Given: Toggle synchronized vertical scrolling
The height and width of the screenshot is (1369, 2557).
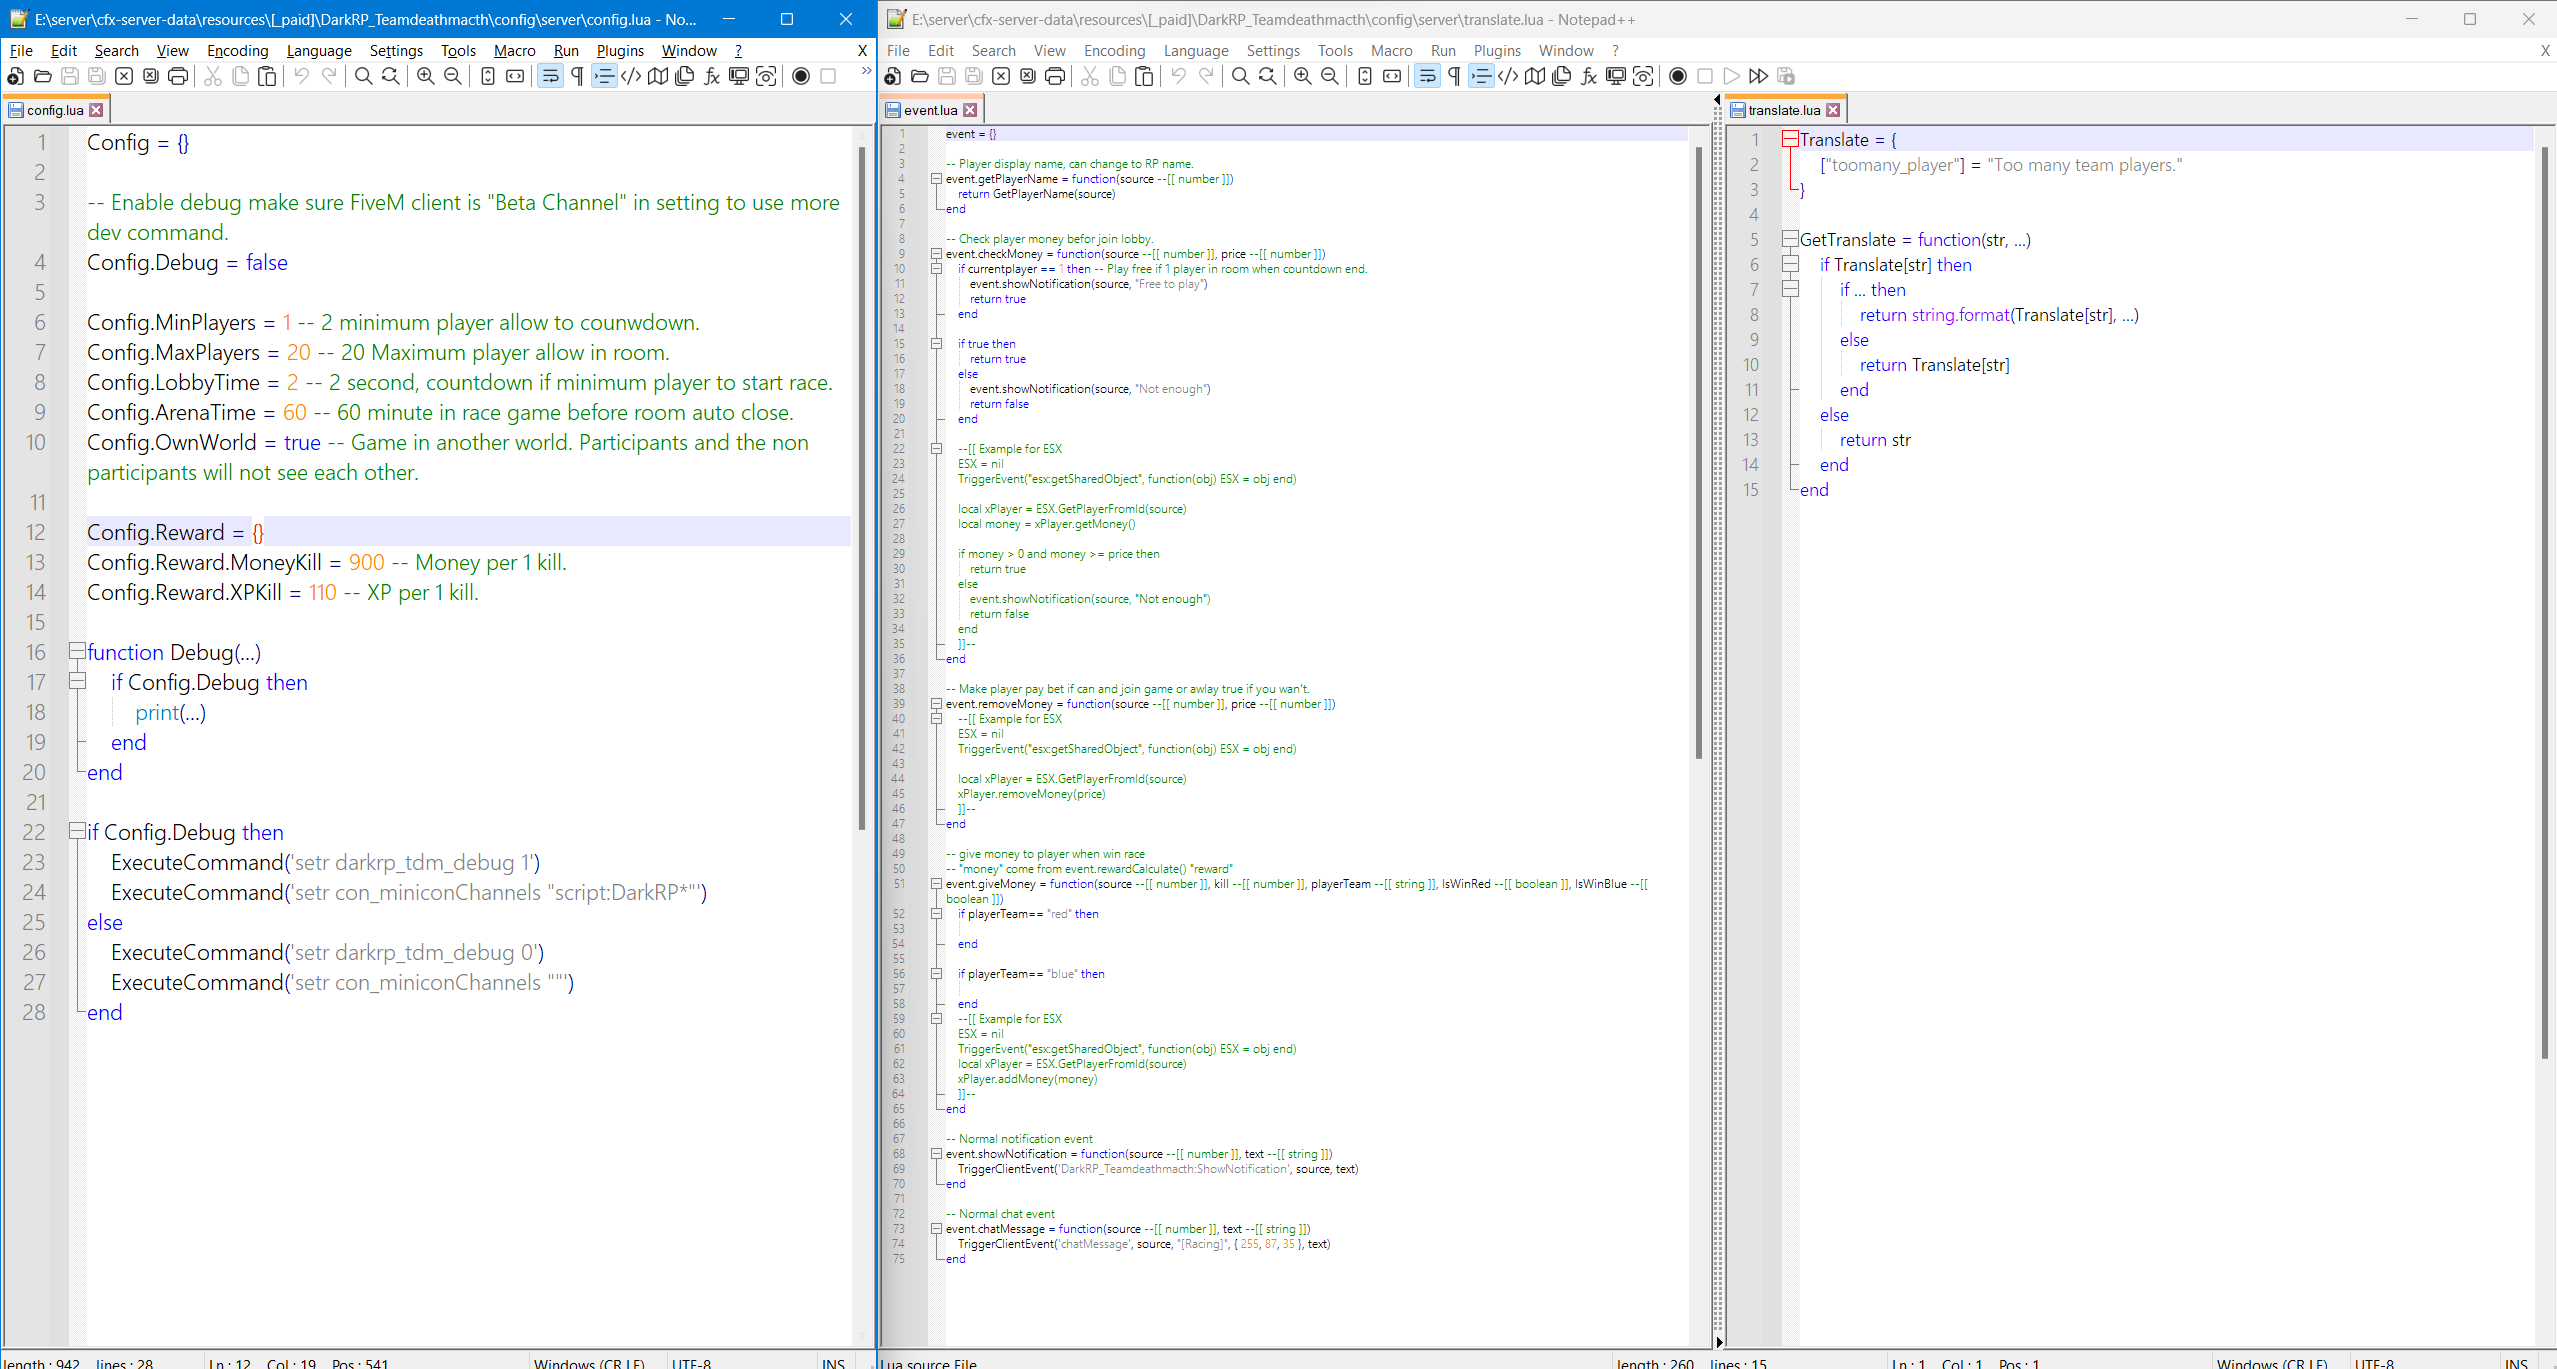Looking at the screenshot, I should tap(487, 76).
